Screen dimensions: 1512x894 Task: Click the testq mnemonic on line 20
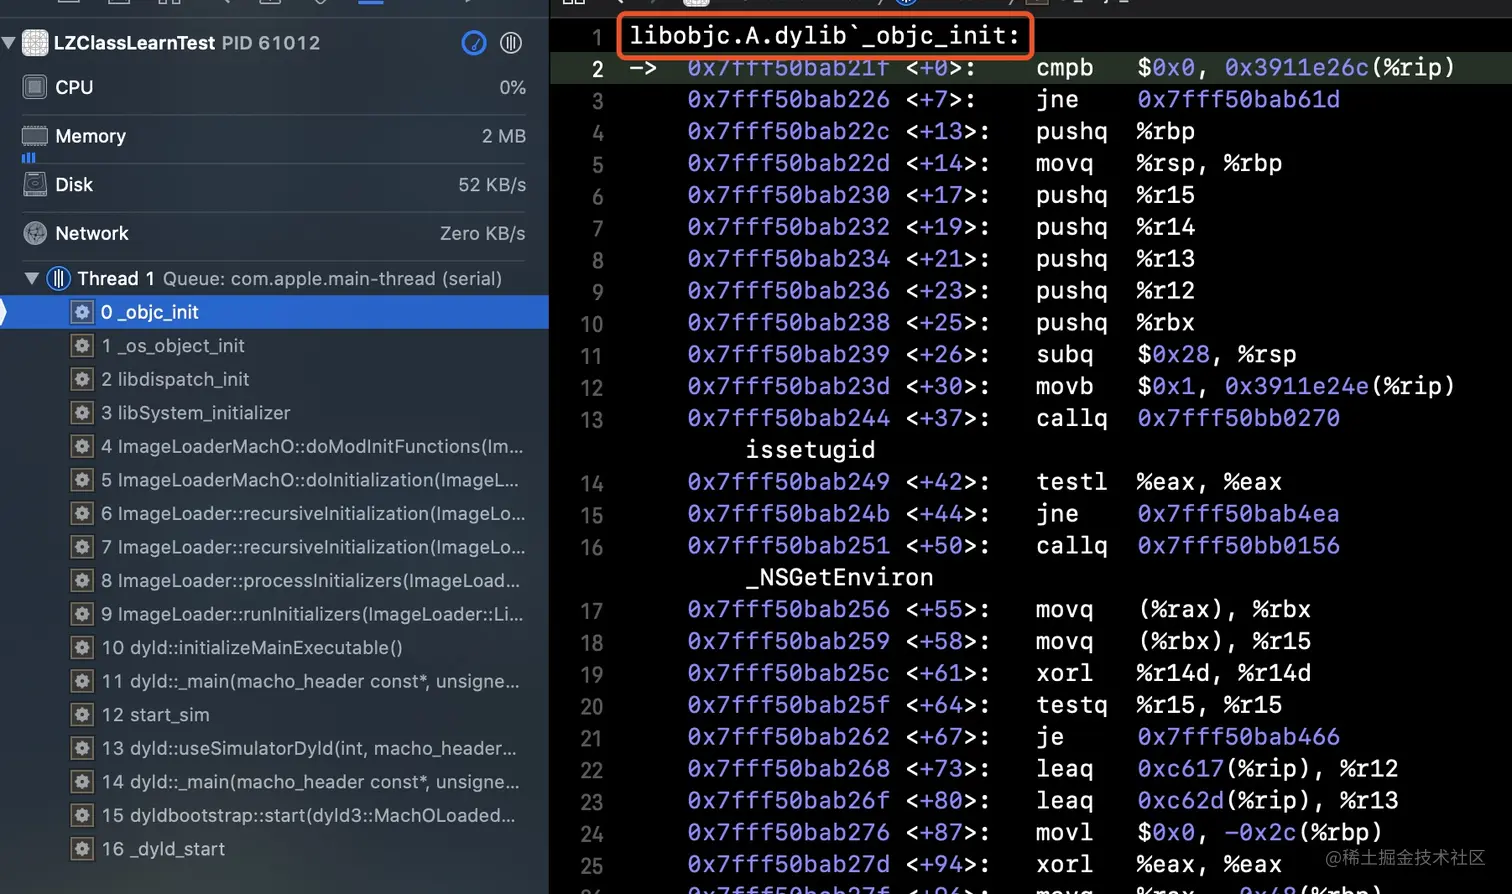[x=1072, y=705]
